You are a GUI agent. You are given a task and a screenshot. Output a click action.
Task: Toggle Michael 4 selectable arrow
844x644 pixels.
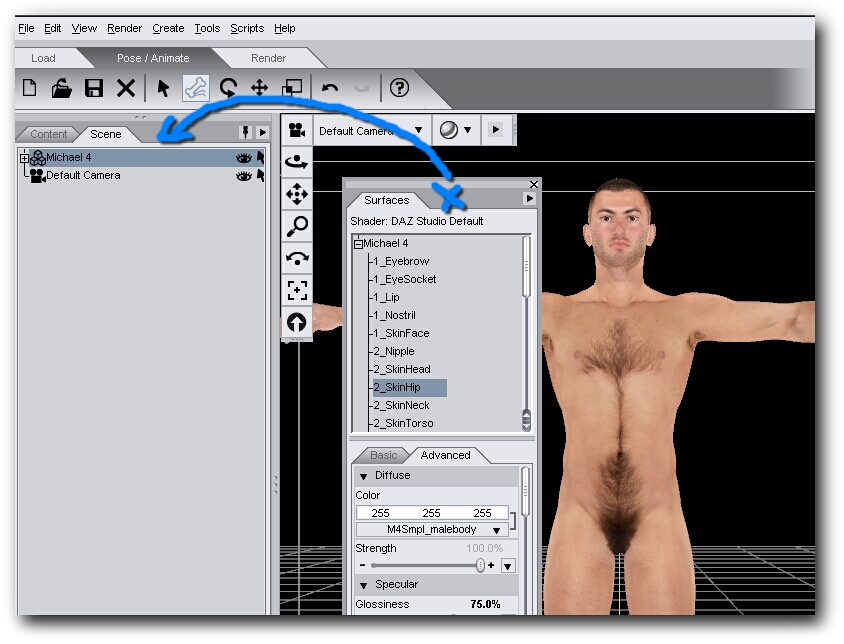coord(261,157)
